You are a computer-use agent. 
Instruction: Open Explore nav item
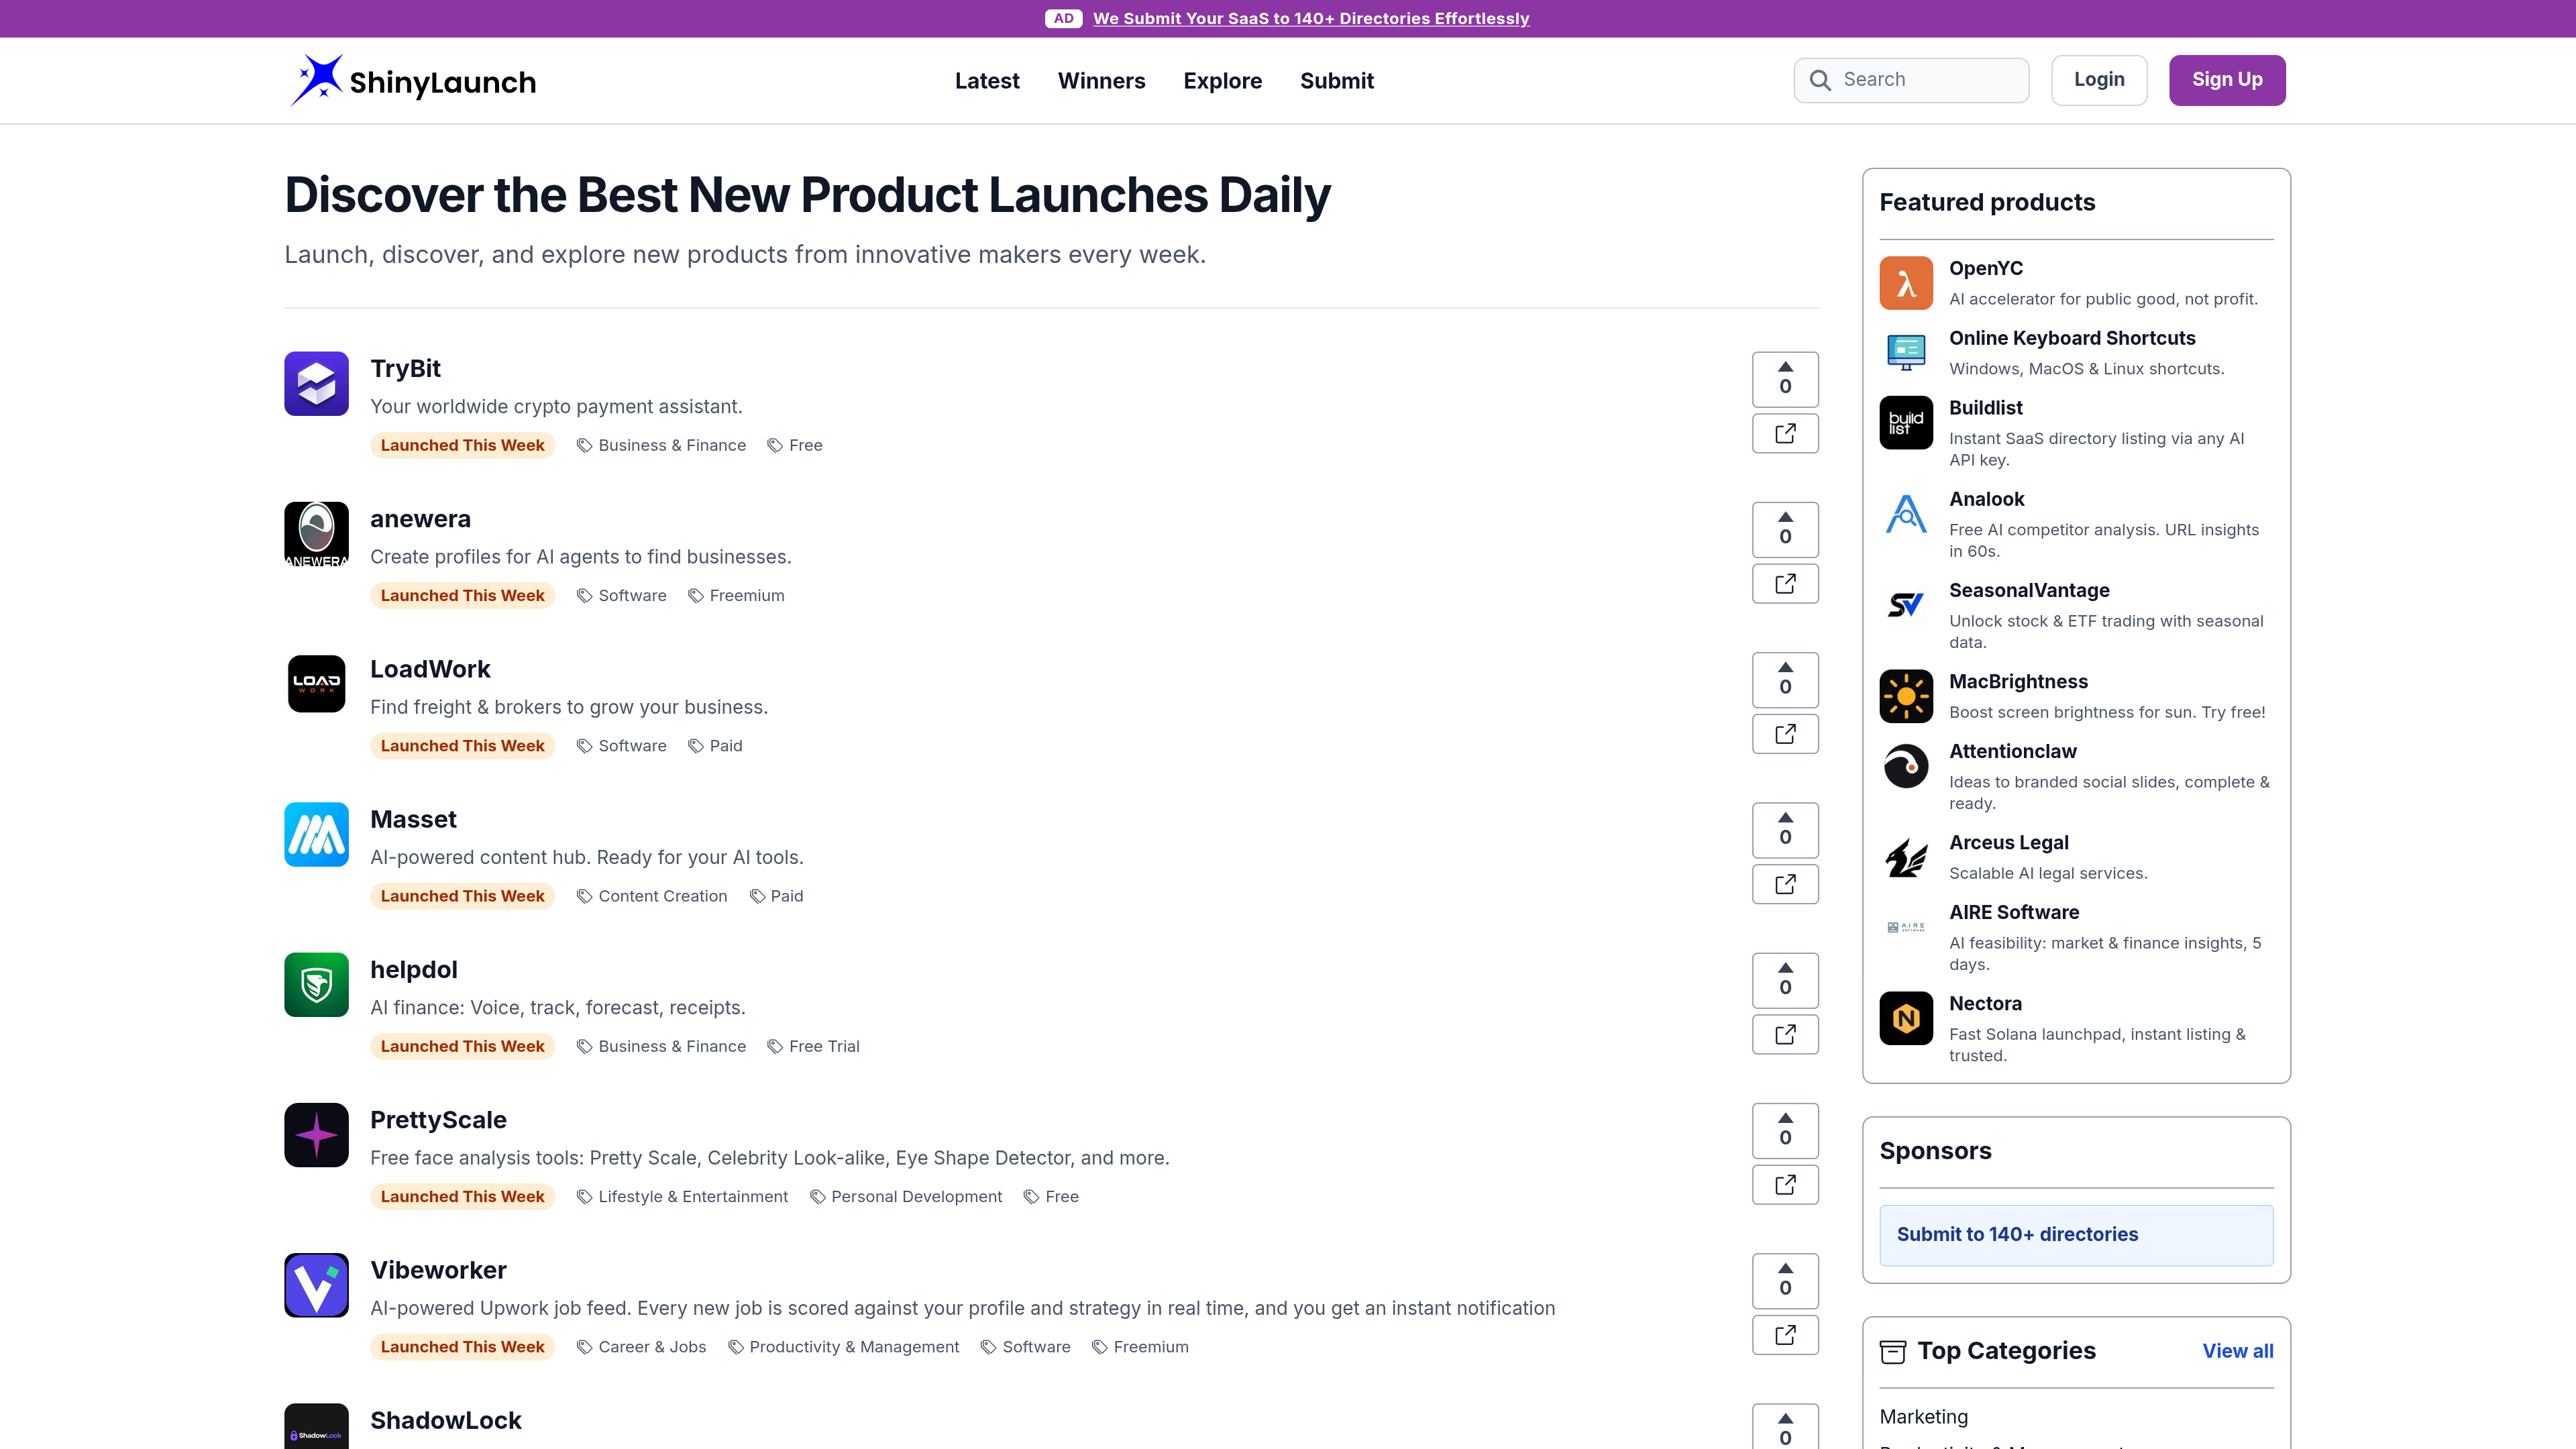click(1222, 81)
